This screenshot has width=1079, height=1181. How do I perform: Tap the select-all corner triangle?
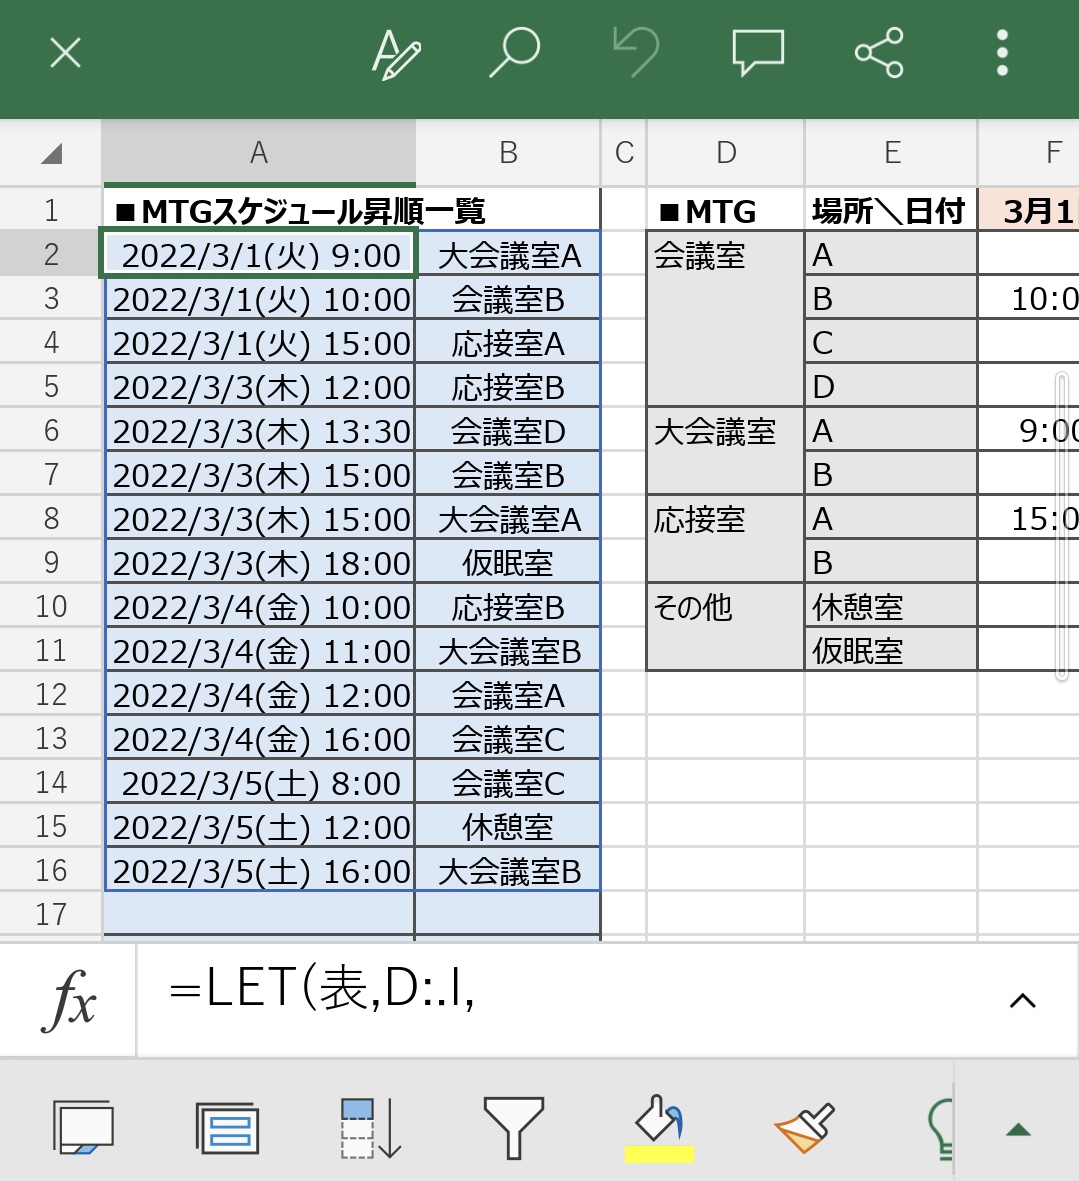(x=51, y=154)
